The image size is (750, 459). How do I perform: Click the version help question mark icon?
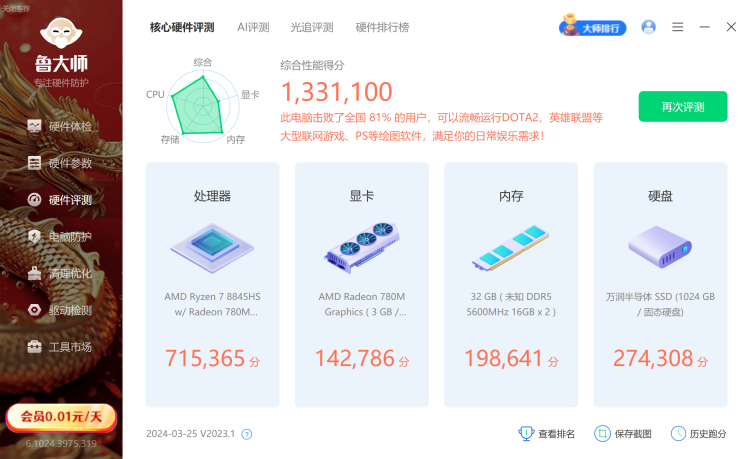[247, 434]
